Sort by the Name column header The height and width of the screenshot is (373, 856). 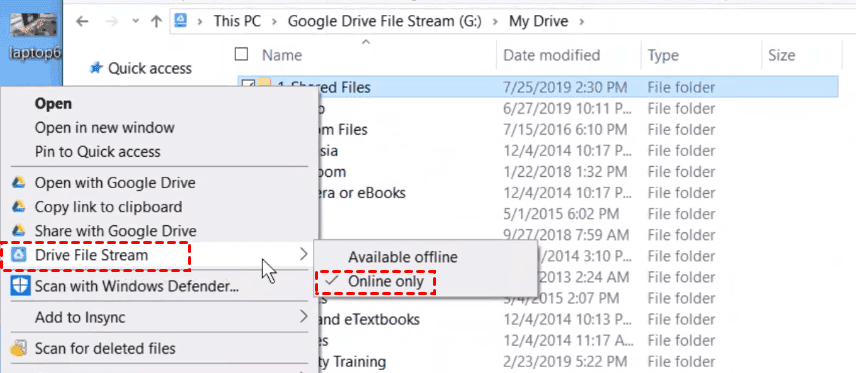tap(282, 55)
